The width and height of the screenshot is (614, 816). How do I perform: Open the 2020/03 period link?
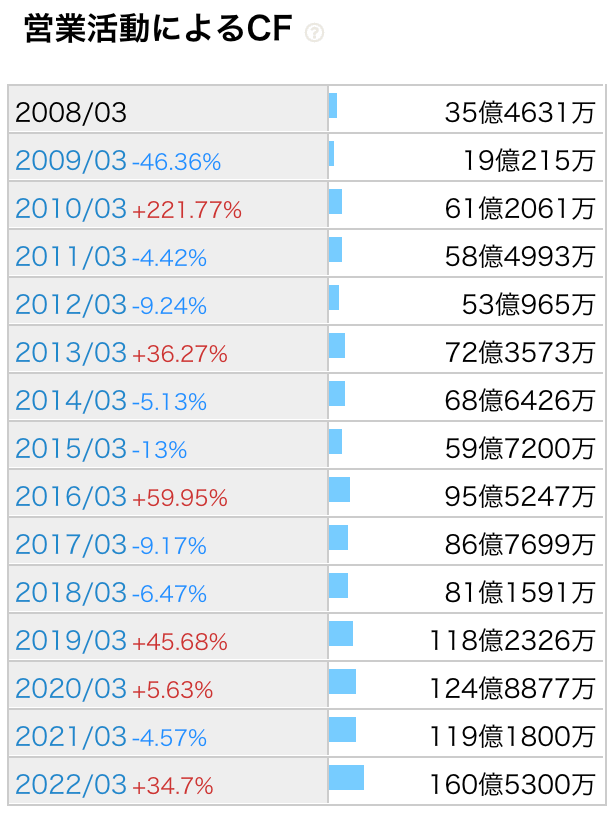[x=71, y=689]
